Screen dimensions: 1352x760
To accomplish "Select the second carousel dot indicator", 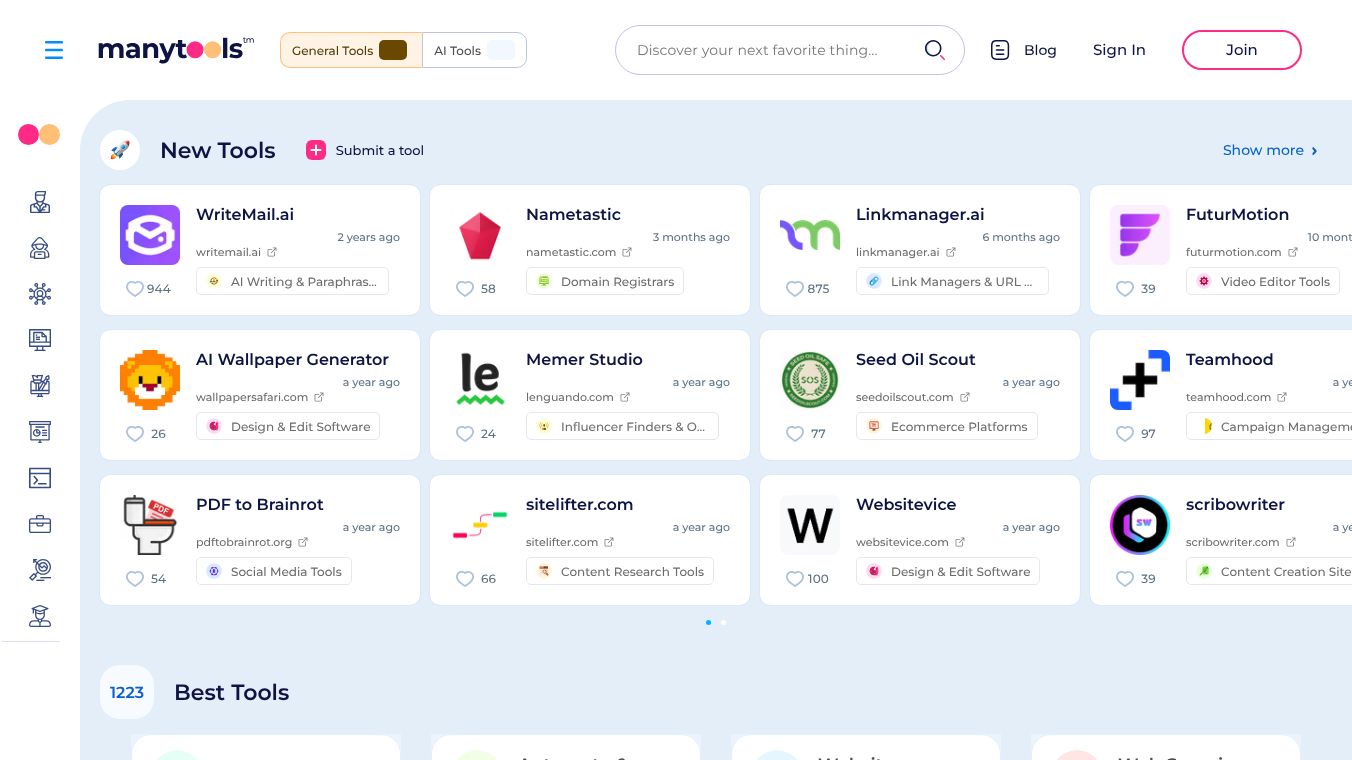I will (x=723, y=623).
